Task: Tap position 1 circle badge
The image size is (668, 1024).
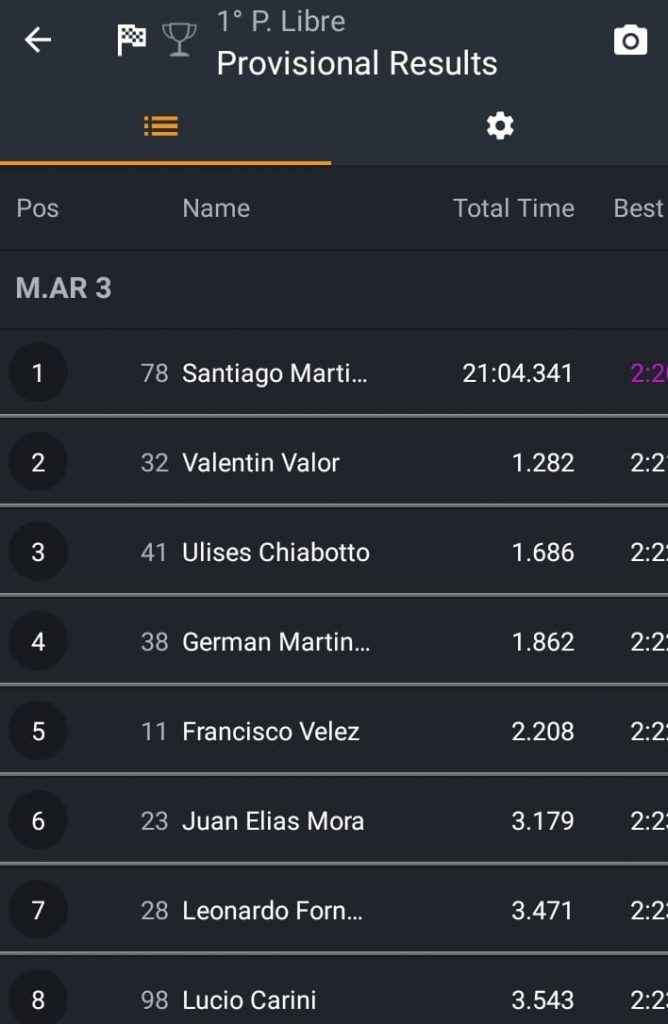Action: (38, 372)
